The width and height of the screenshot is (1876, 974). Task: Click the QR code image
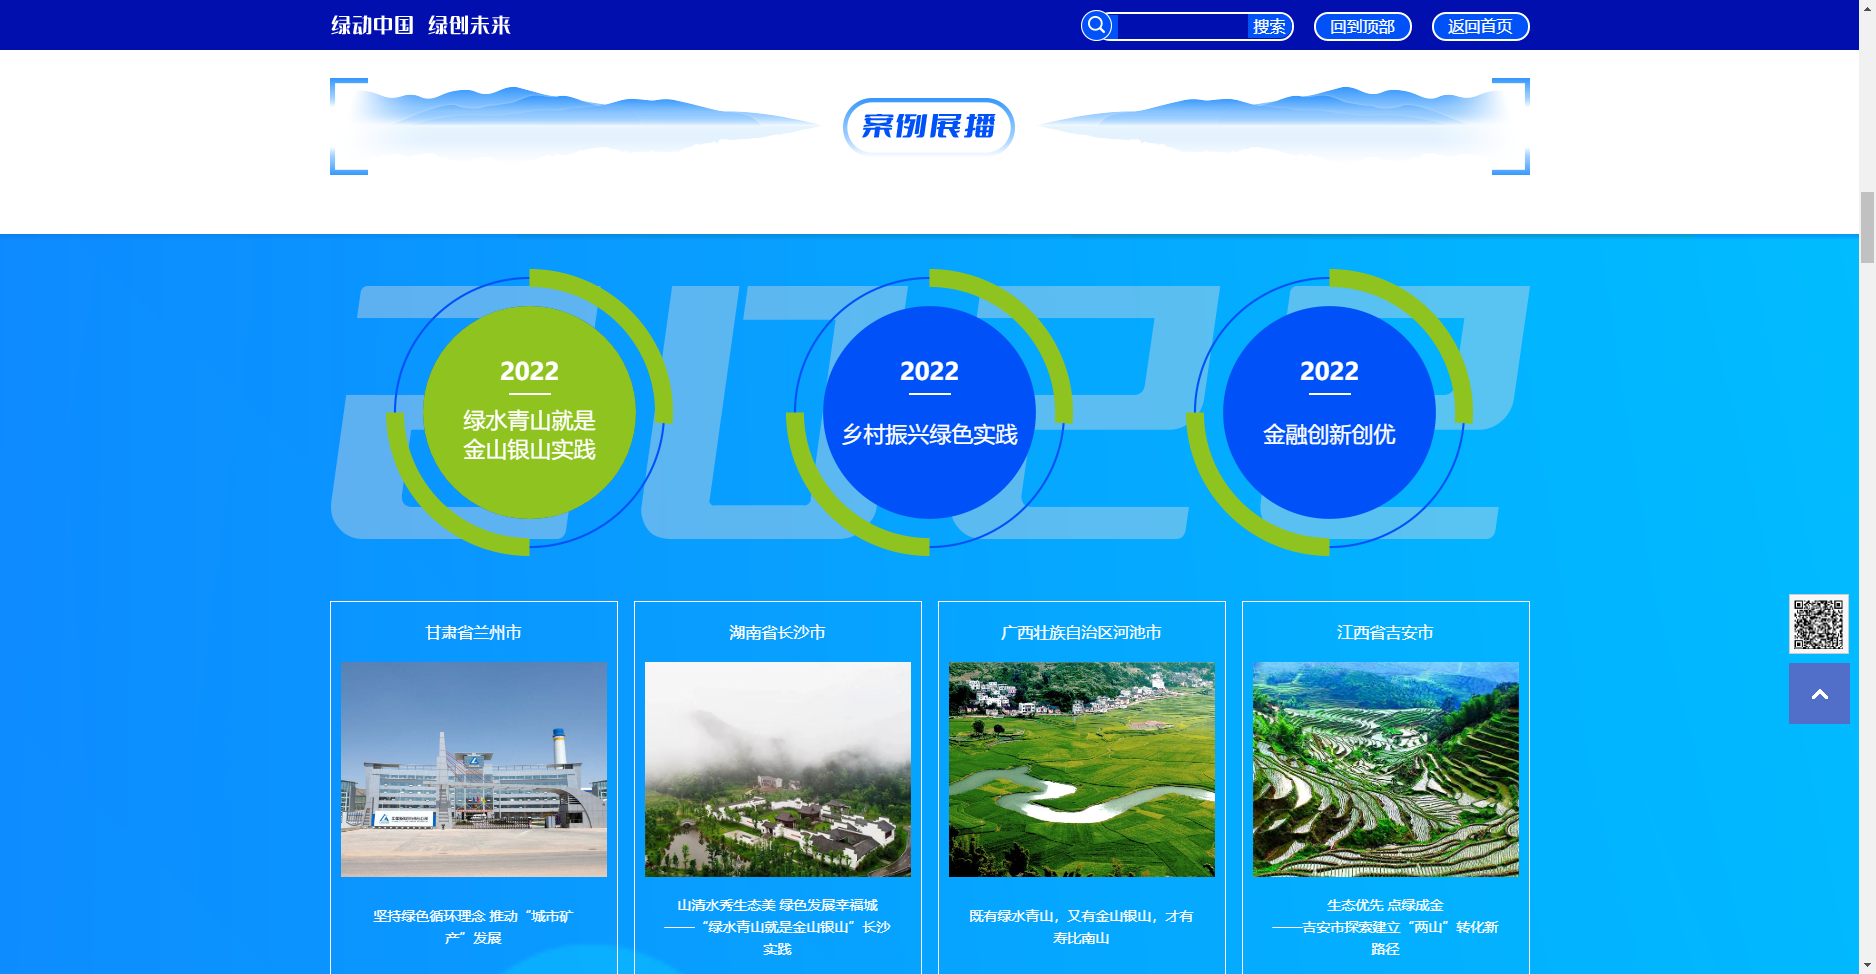[x=1818, y=624]
